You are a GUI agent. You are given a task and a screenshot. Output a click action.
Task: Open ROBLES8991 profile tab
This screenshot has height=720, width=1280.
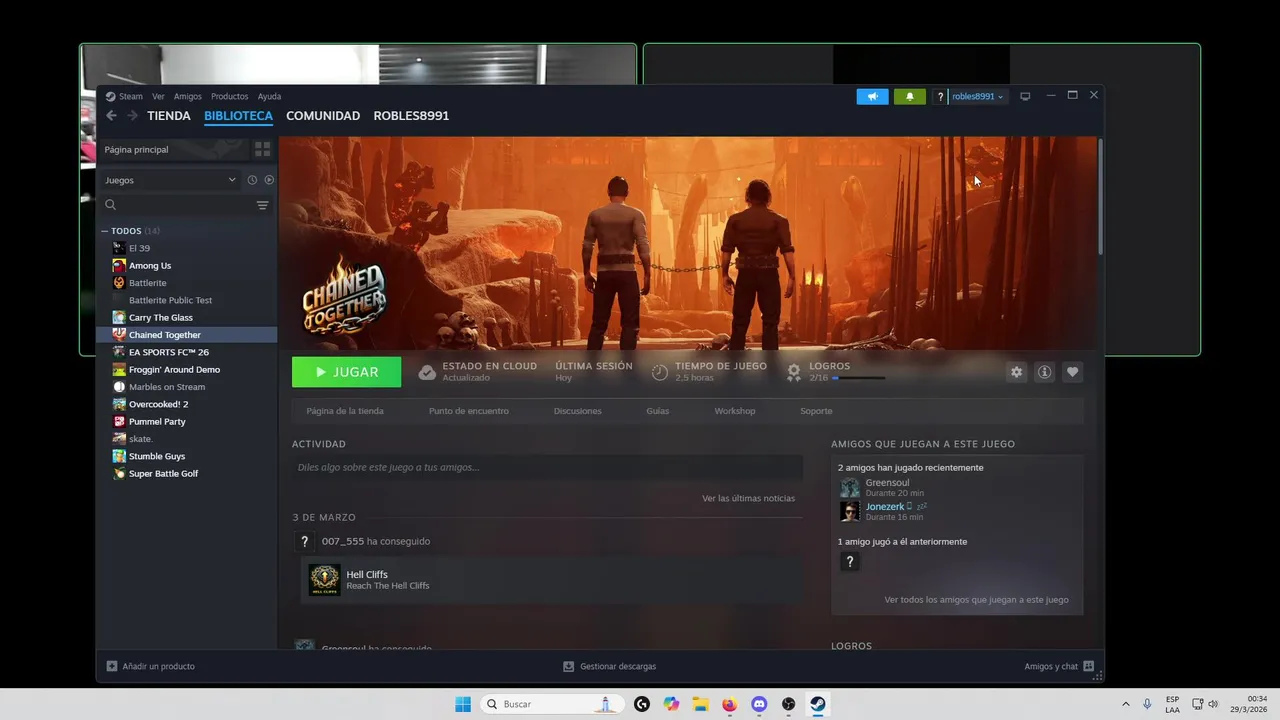(x=411, y=116)
